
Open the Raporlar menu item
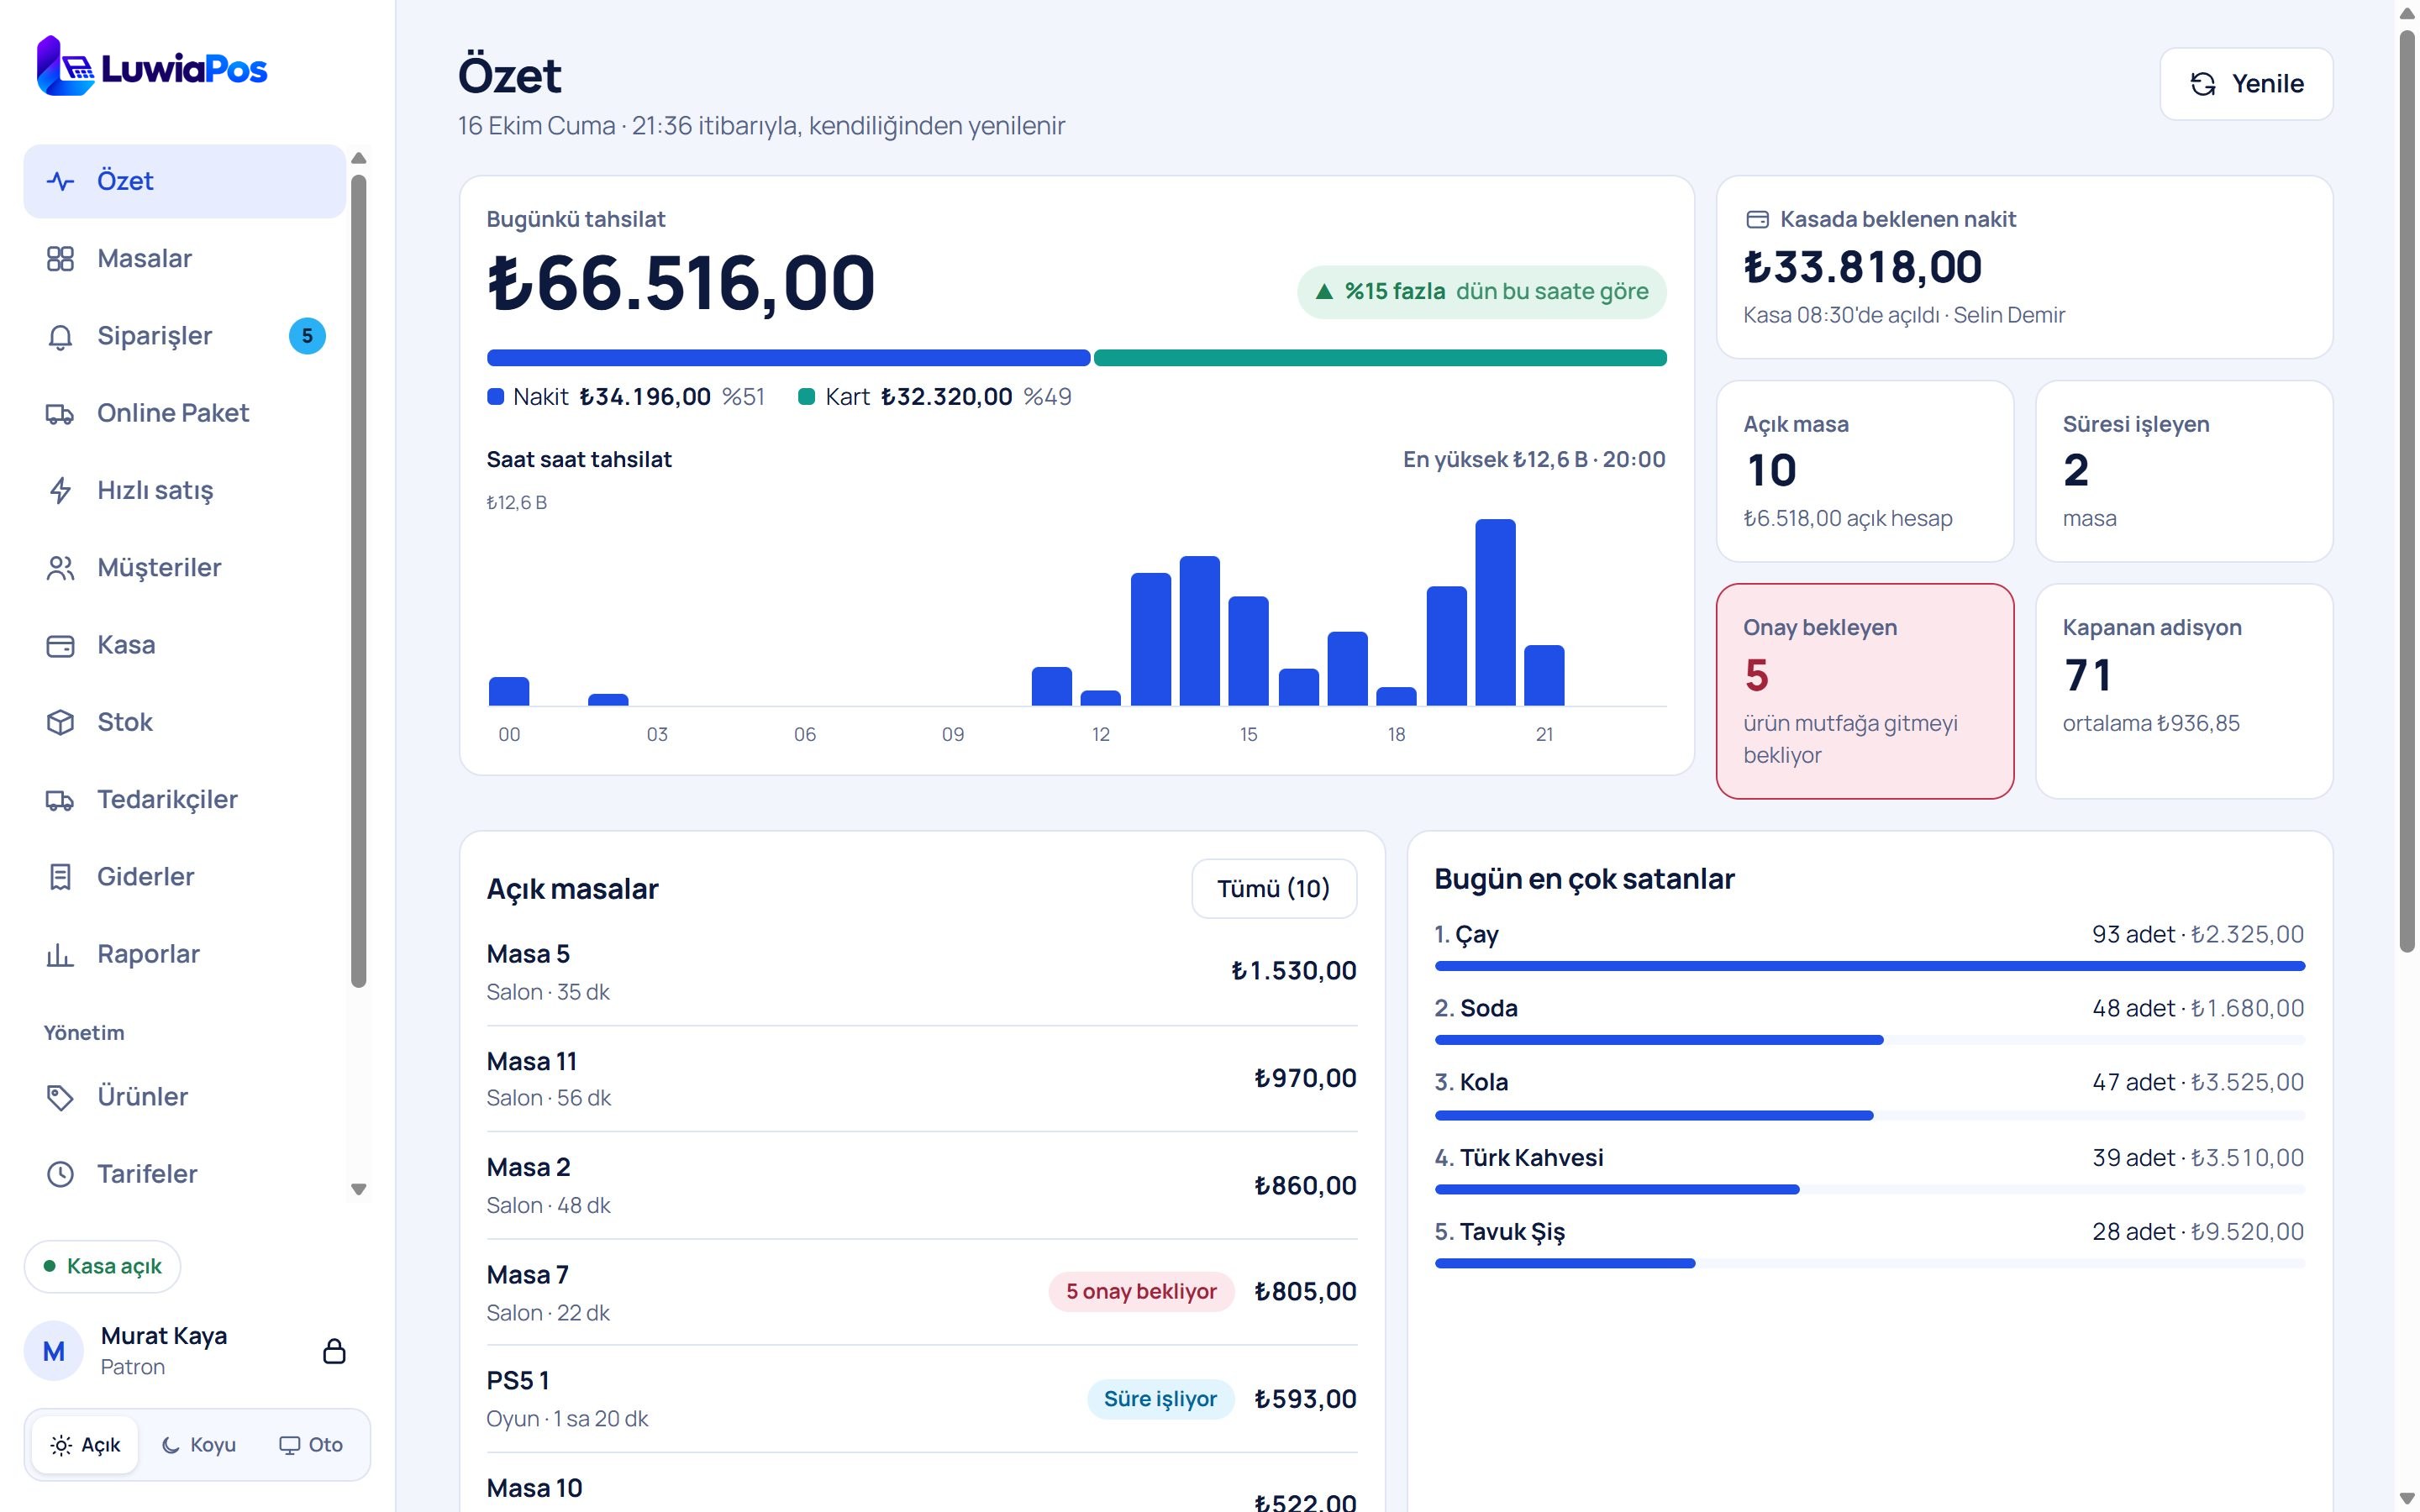[x=185, y=955]
